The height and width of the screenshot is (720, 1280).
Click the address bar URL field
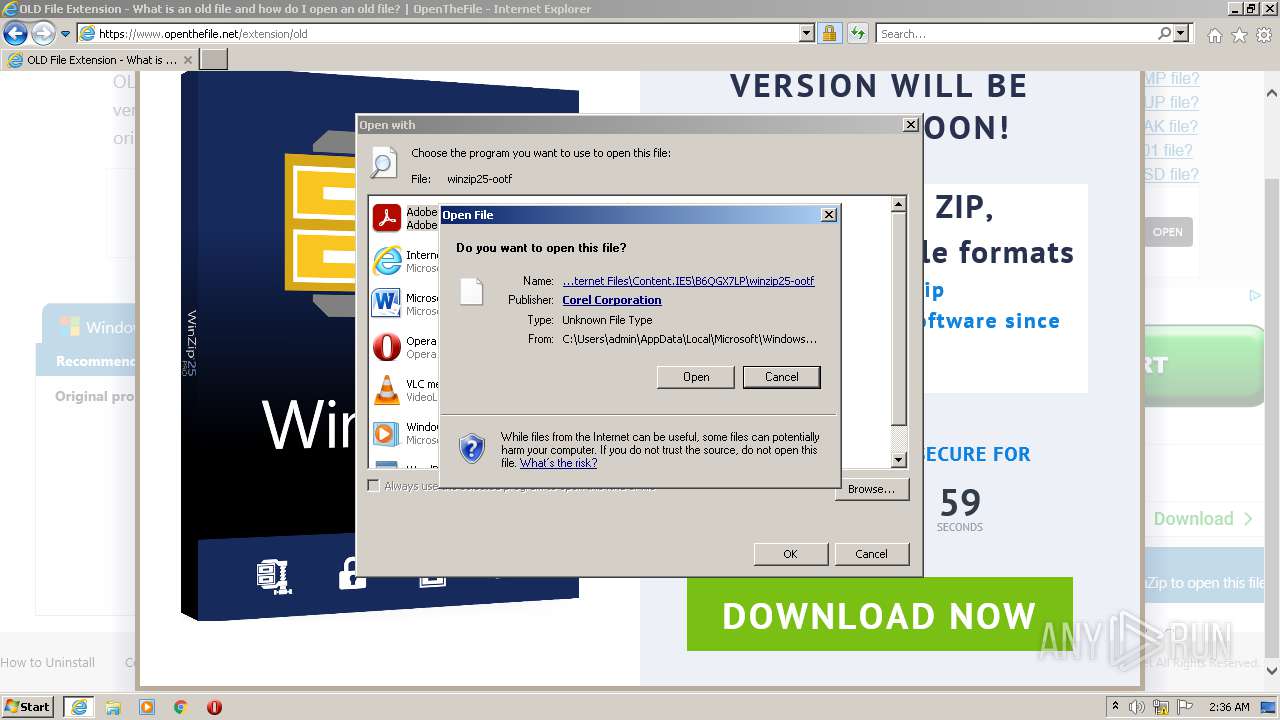(438, 33)
